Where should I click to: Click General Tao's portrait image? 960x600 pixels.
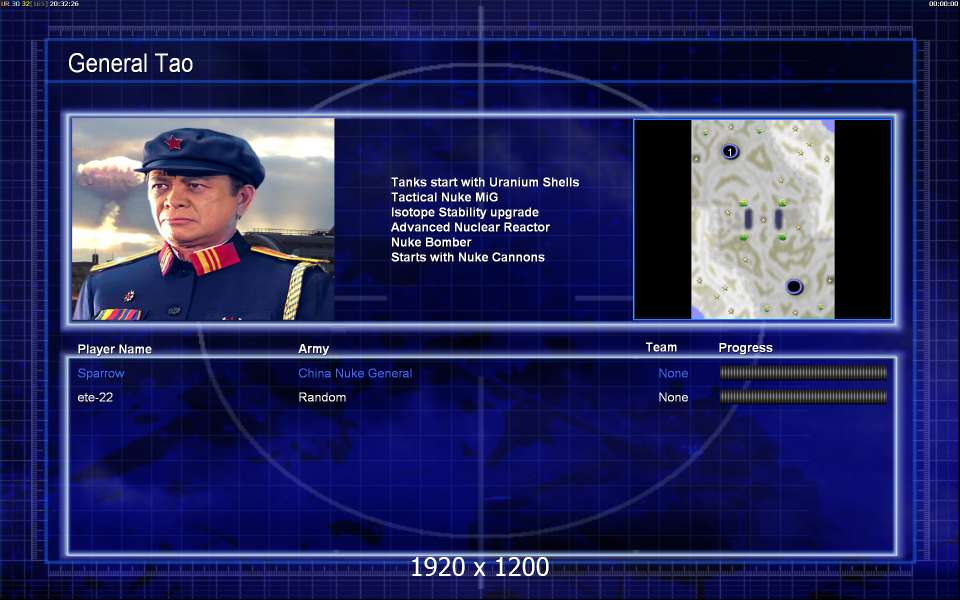coord(203,219)
